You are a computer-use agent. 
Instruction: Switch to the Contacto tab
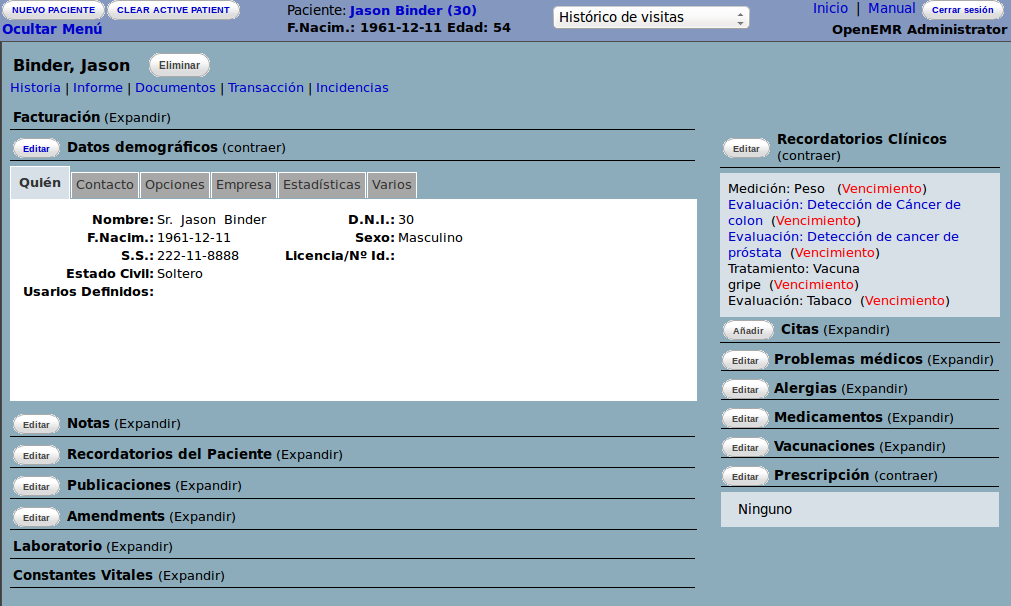(x=105, y=185)
